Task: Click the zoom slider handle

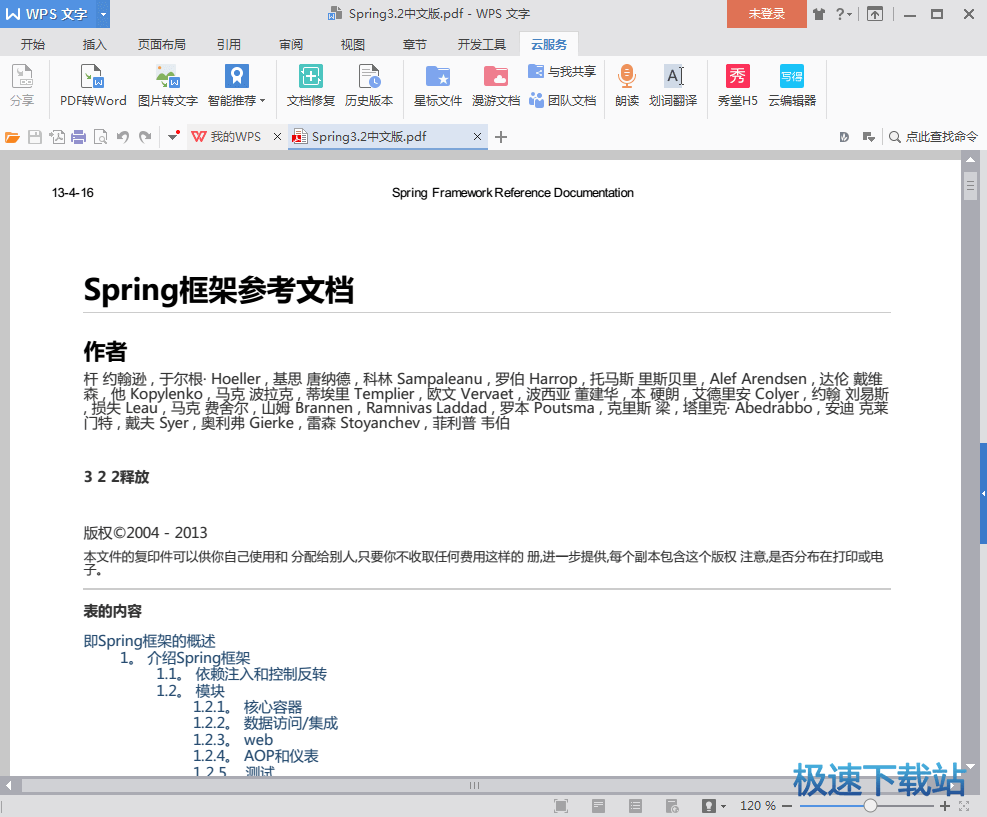Action: 870,806
